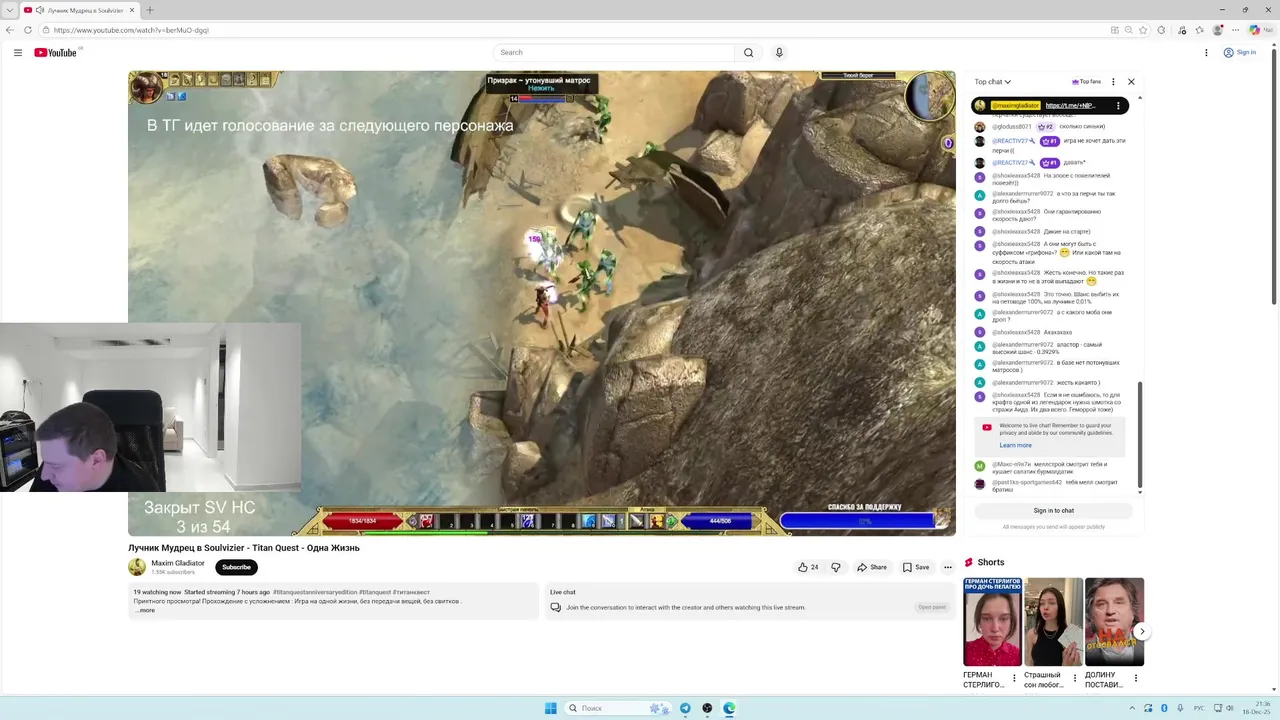Open Learn more about chat guidelines
The image size is (1280, 720).
click(x=1015, y=445)
